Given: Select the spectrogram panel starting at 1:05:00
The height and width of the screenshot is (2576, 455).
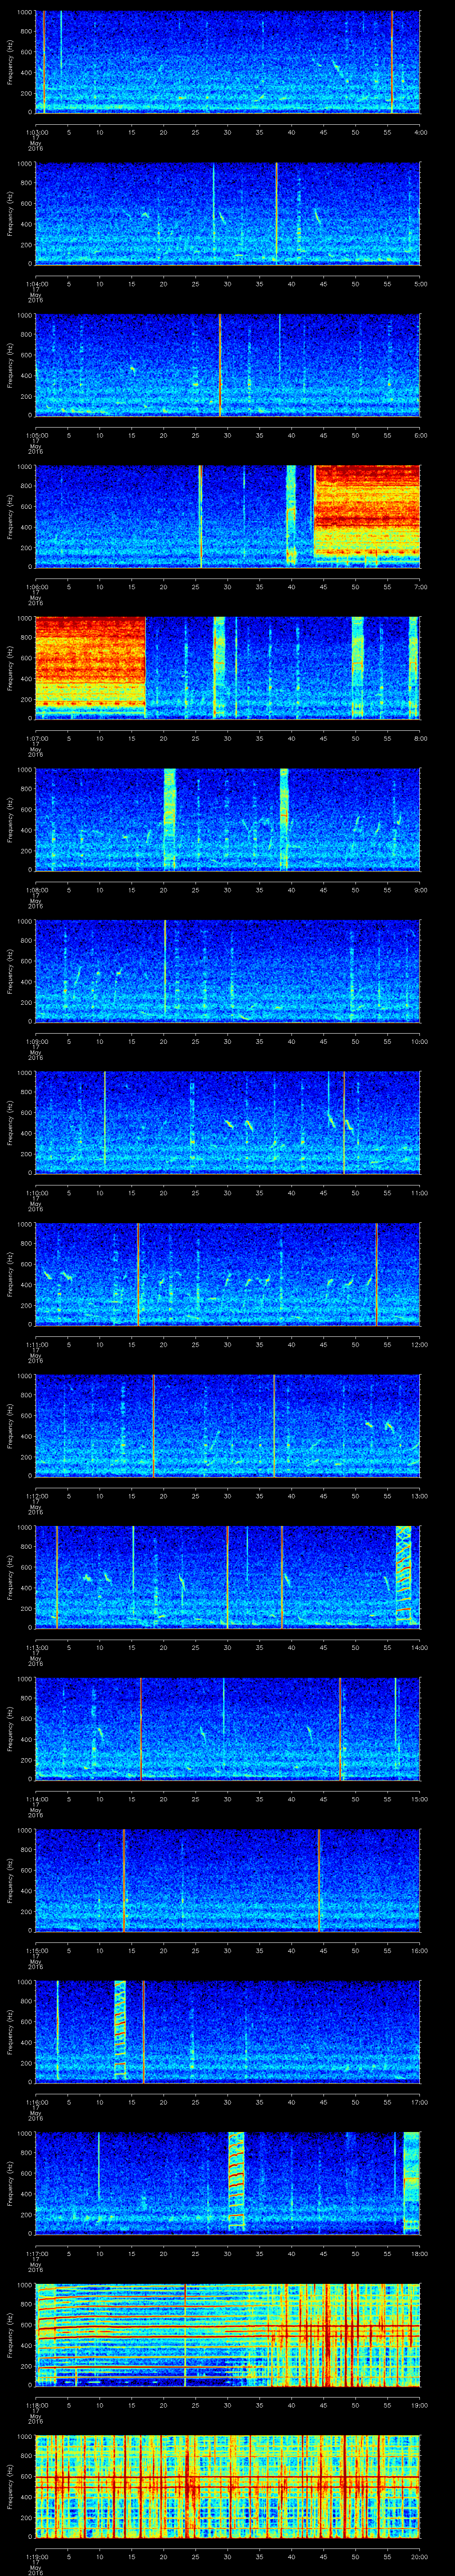Looking at the screenshot, I should (228, 365).
